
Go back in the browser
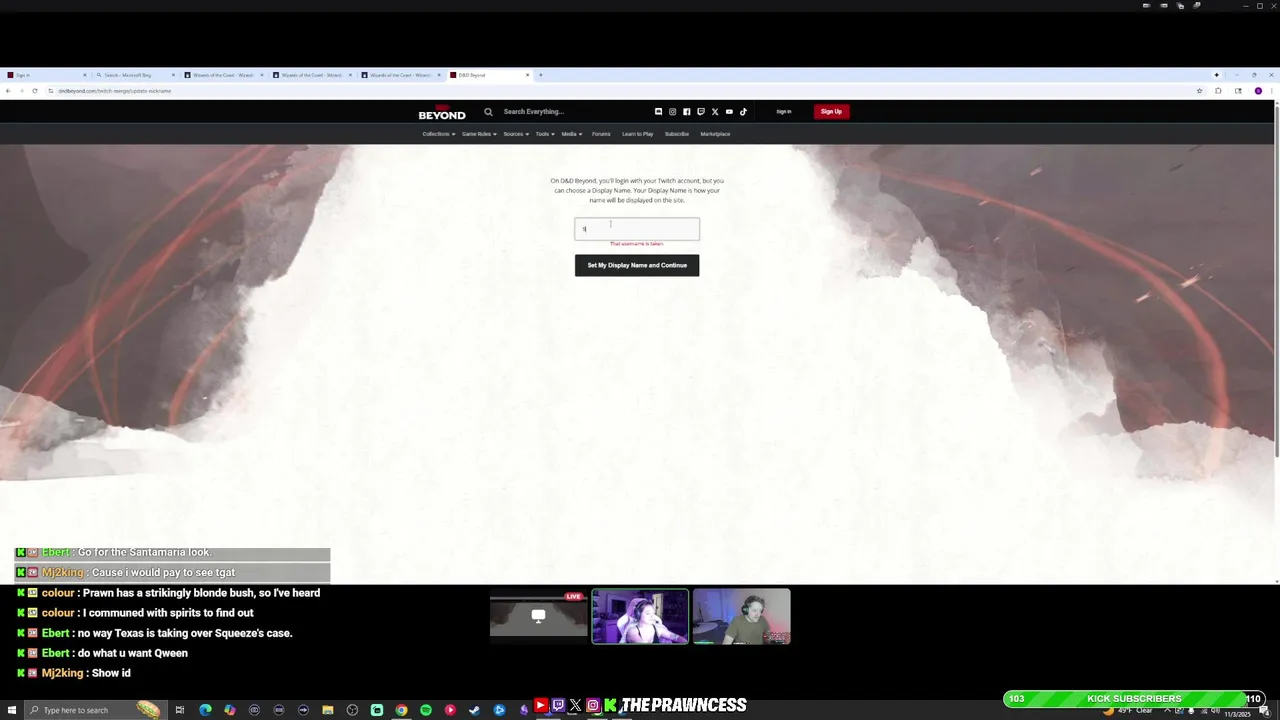click(8, 91)
